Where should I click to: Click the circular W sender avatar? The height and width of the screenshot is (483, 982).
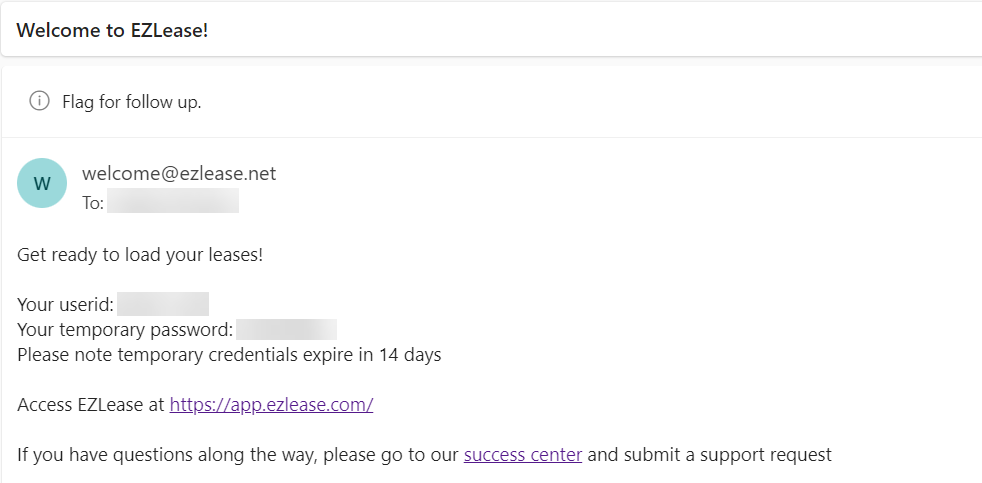pyautogui.click(x=42, y=183)
